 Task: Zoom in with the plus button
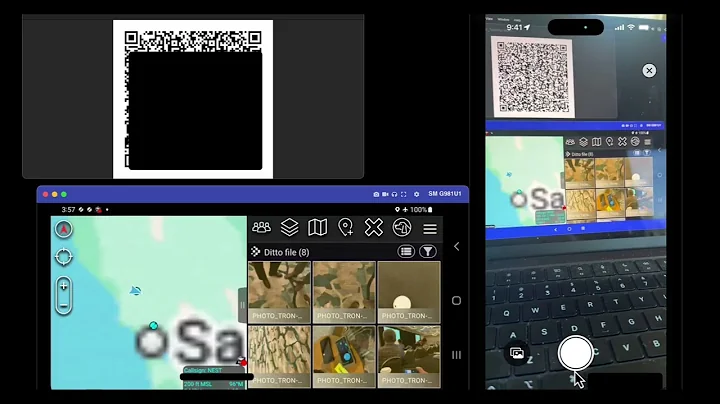click(64, 286)
